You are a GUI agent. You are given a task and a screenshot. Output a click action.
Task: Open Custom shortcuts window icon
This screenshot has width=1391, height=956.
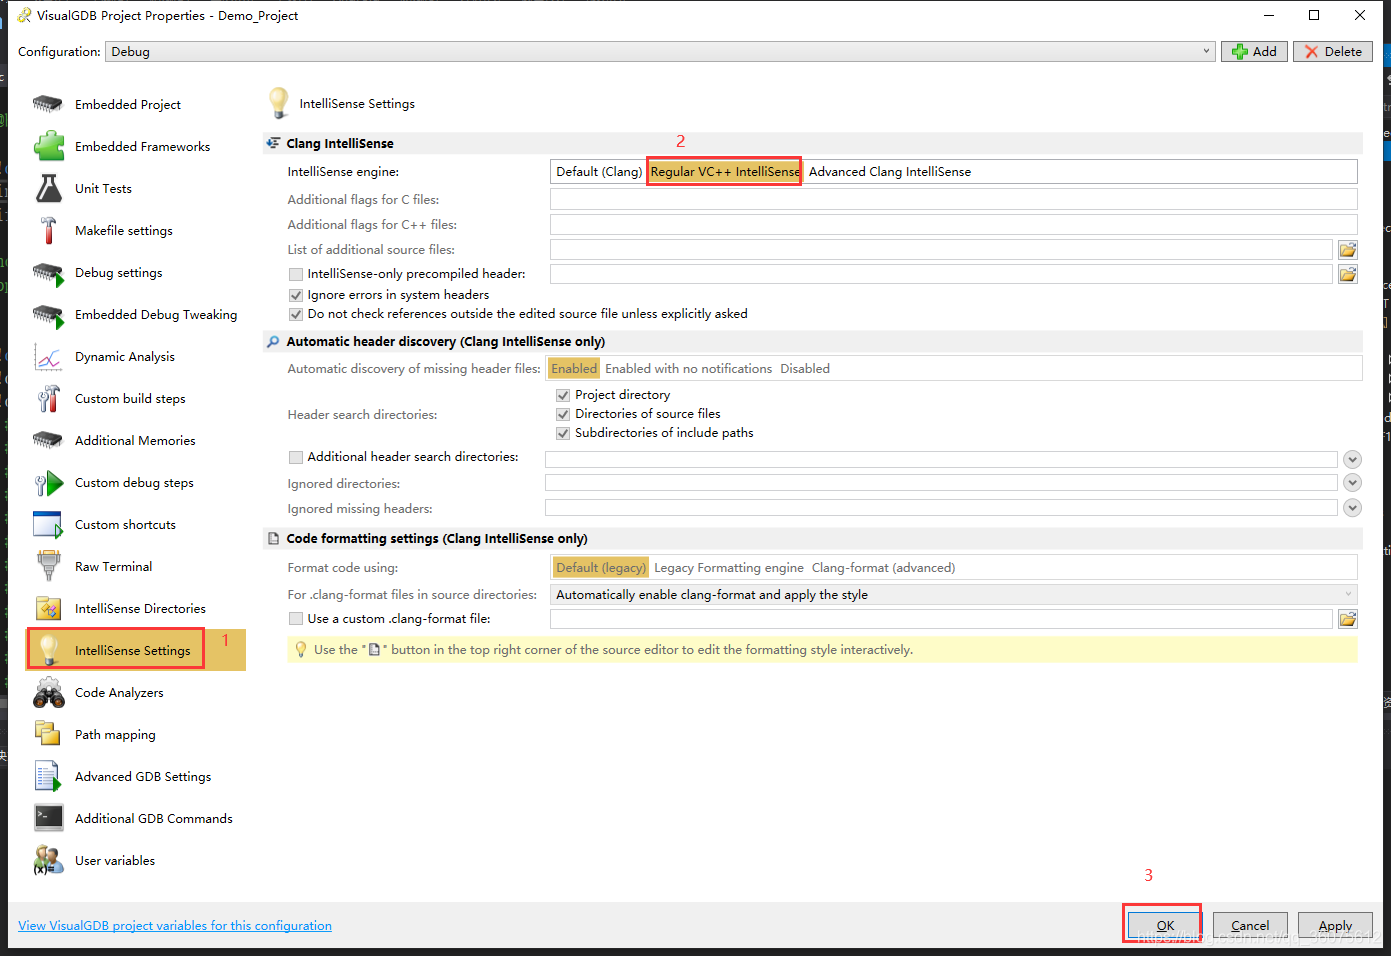click(x=48, y=524)
